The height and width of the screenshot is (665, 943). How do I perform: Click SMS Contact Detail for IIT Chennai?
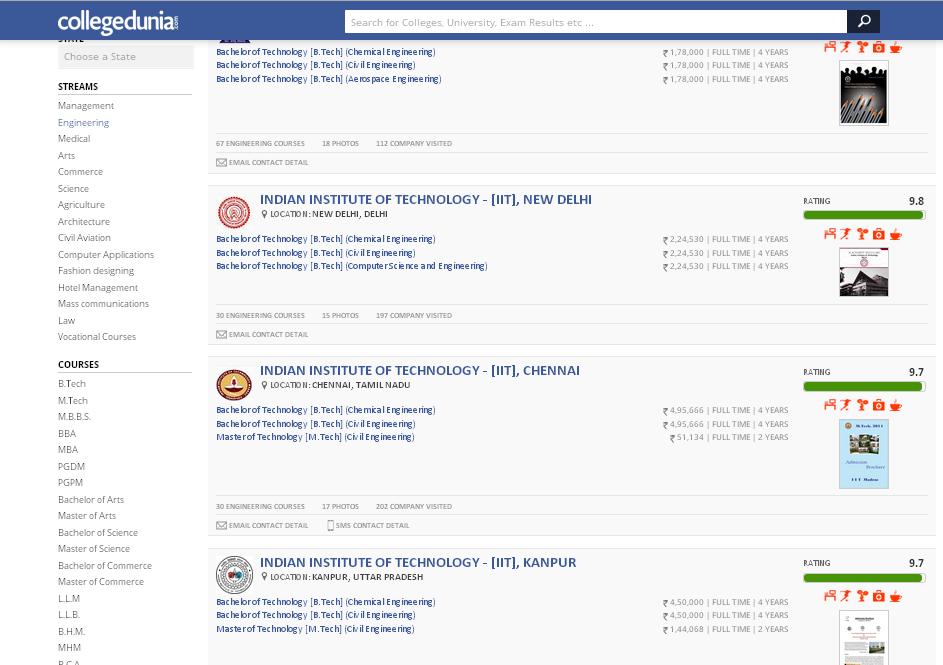[x=372, y=526]
